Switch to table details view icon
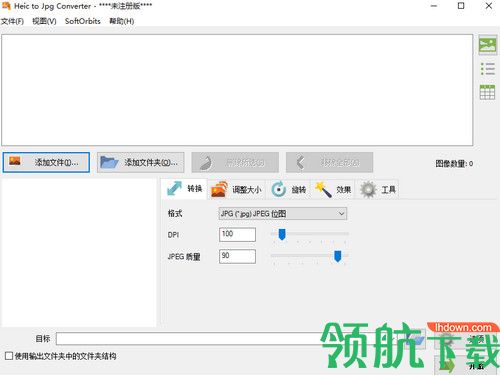 (x=487, y=92)
